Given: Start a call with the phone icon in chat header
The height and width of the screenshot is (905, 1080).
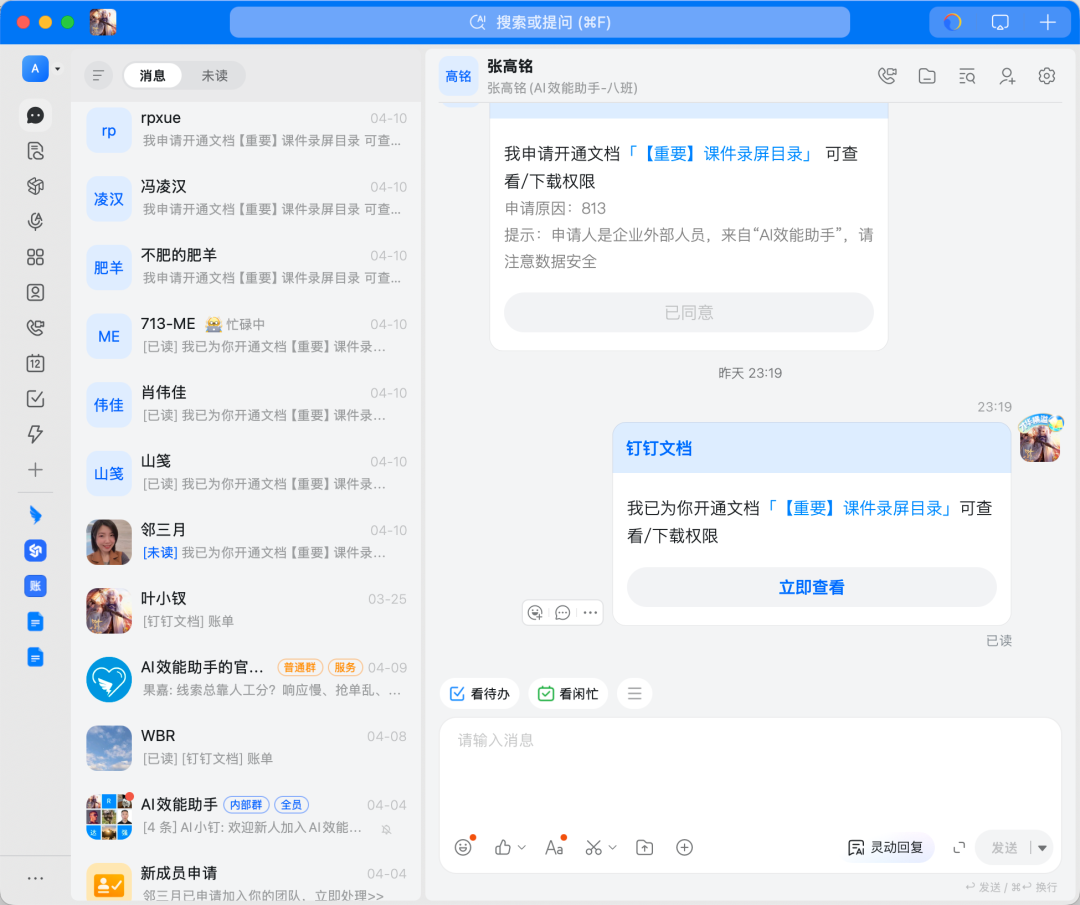Looking at the screenshot, I should click(x=886, y=75).
